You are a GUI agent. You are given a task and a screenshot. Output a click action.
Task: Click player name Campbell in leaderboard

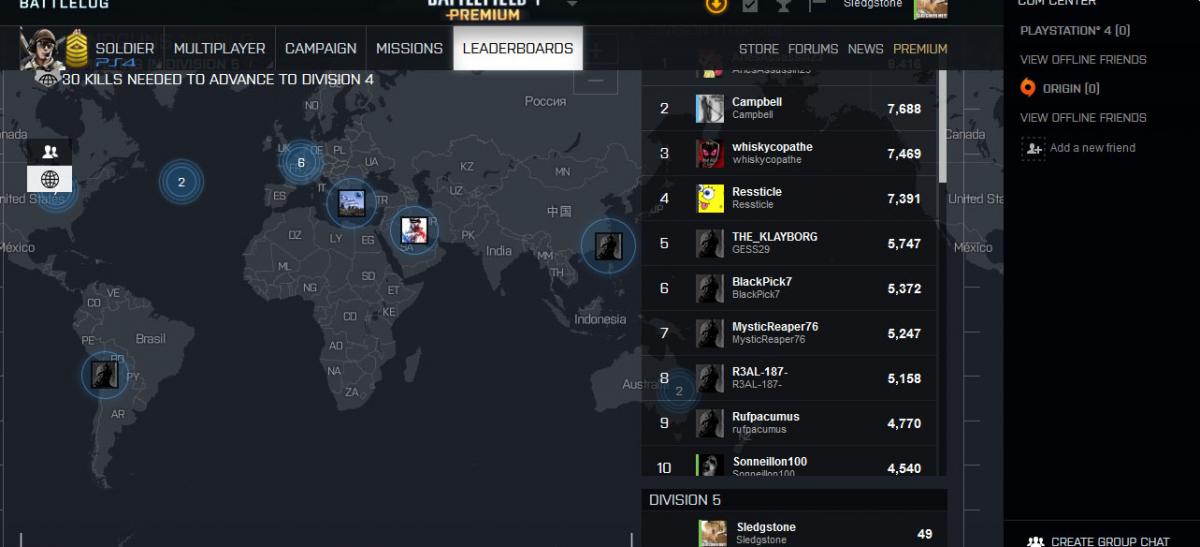click(757, 102)
